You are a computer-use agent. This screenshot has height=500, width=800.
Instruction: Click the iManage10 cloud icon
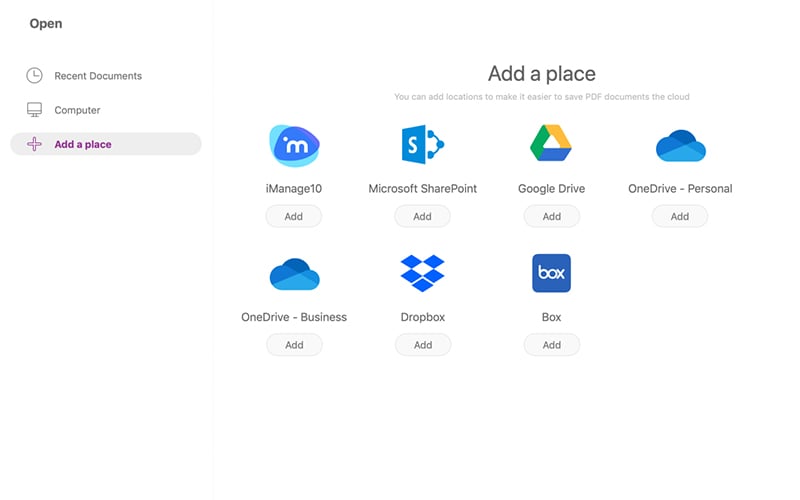coord(294,145)
